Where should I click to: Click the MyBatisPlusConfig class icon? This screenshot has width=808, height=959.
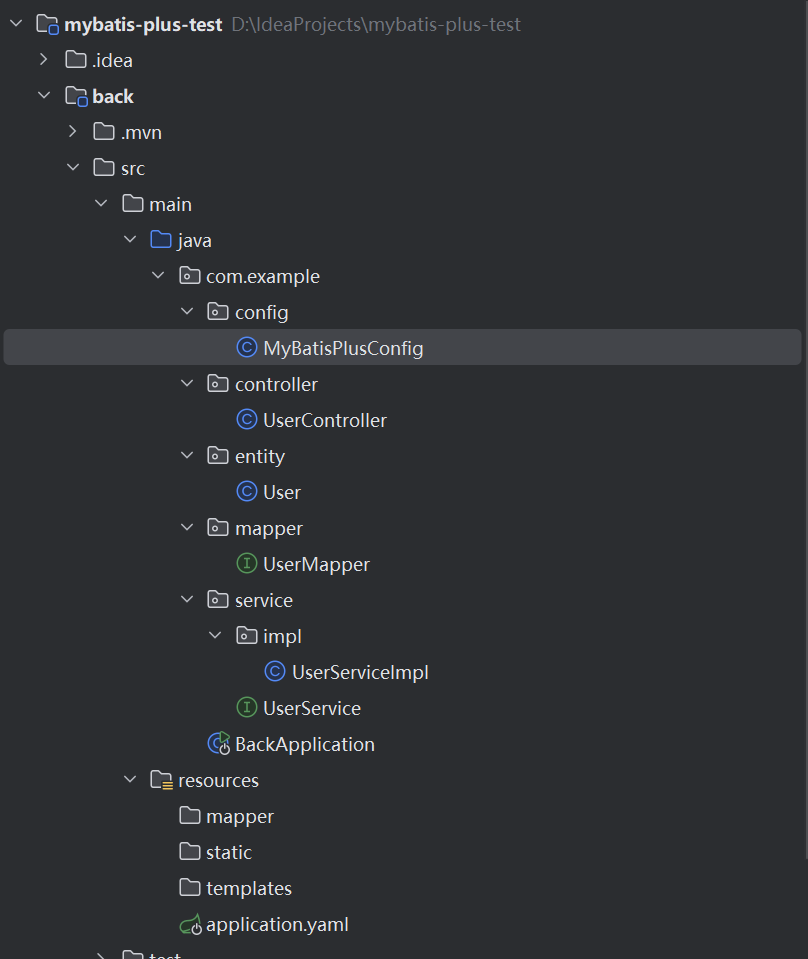pyautogui.click(x=246, y=348)
